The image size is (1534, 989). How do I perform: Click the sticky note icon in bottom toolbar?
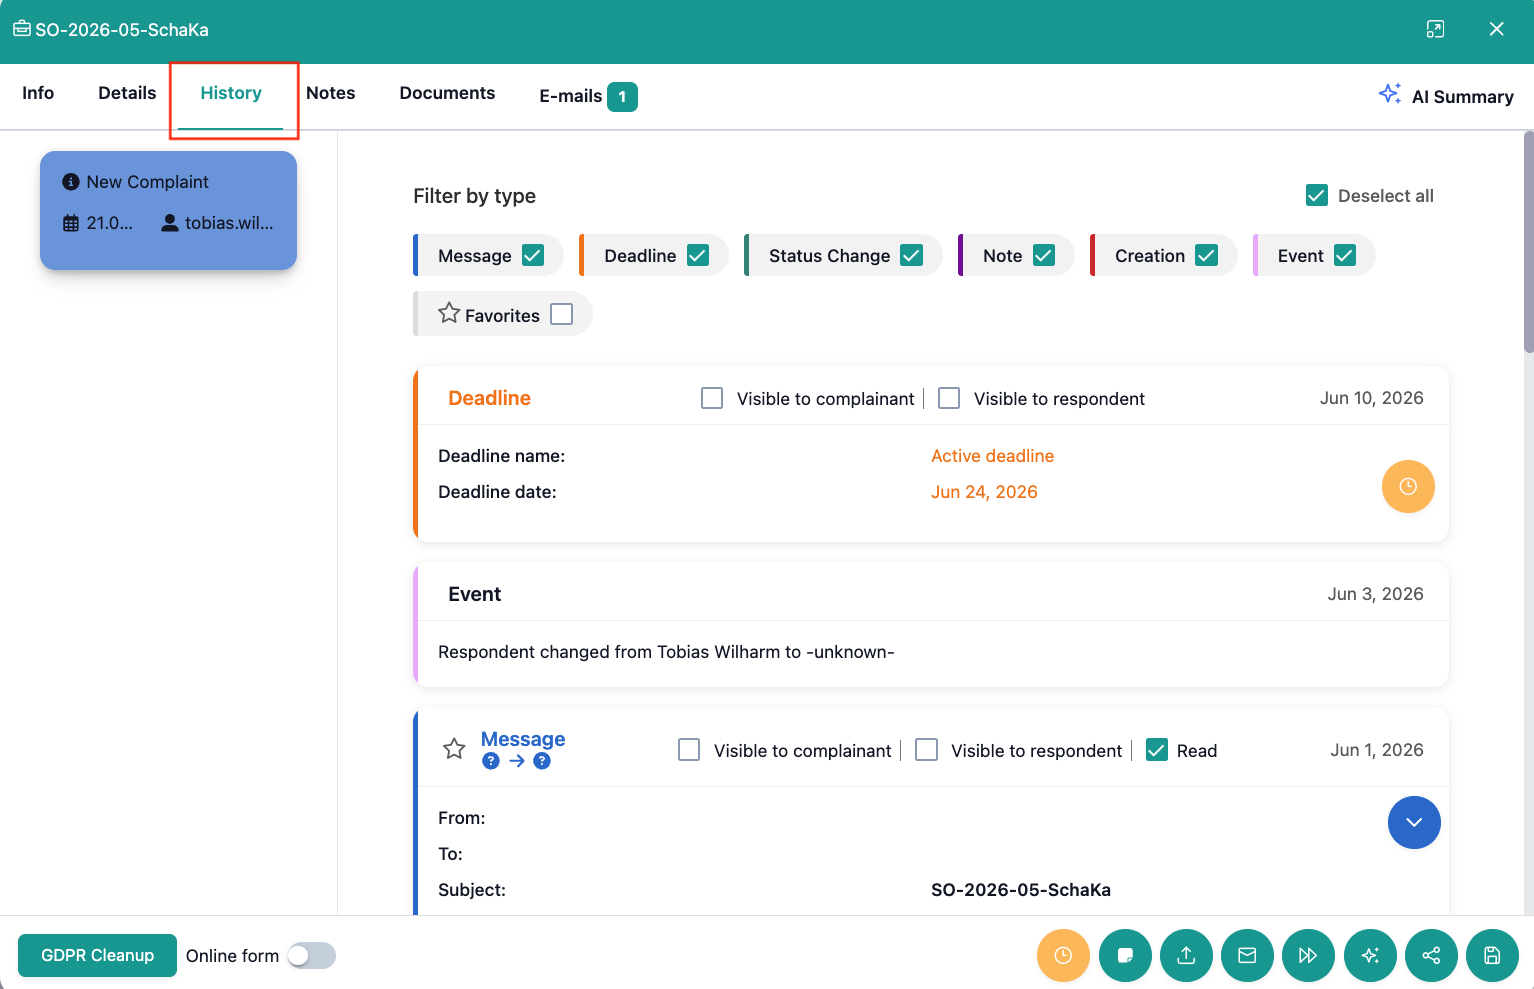pyautogui.click(x=1125, y=956)
